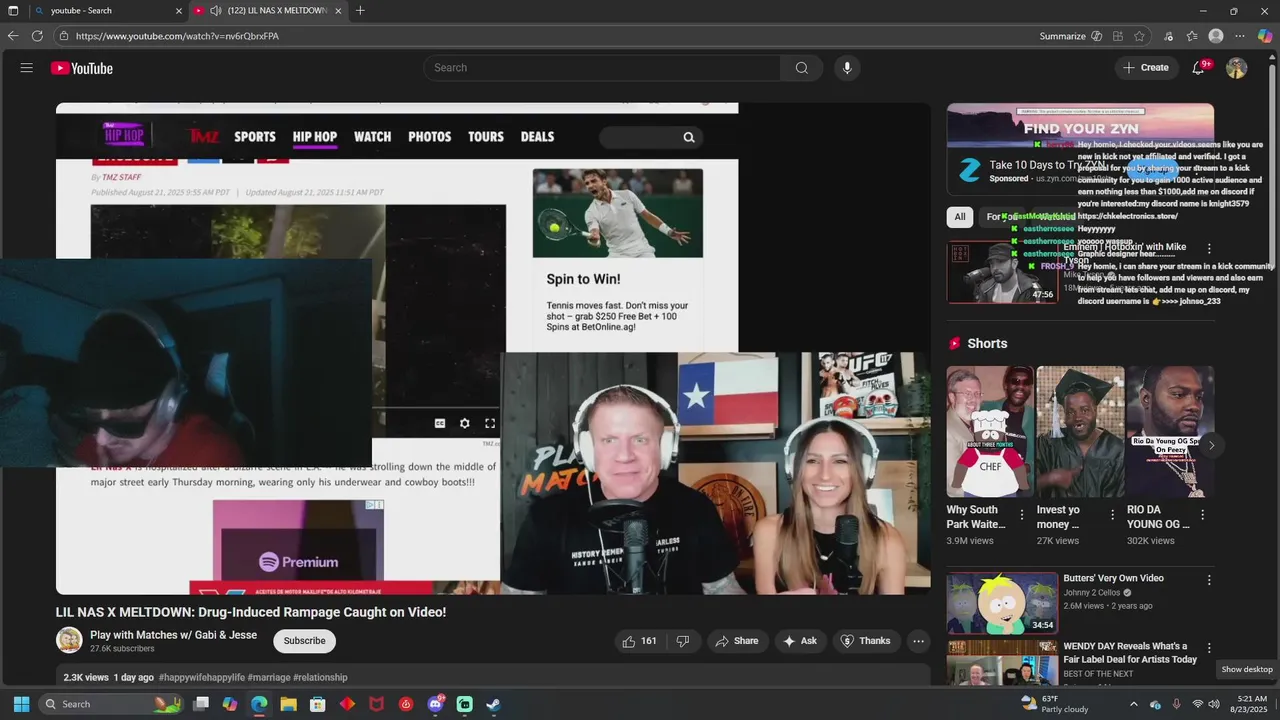Click Show desktop at taskbar corner
The width and height of the screenshot is (1280, 720).
(x=1277, y=704)
